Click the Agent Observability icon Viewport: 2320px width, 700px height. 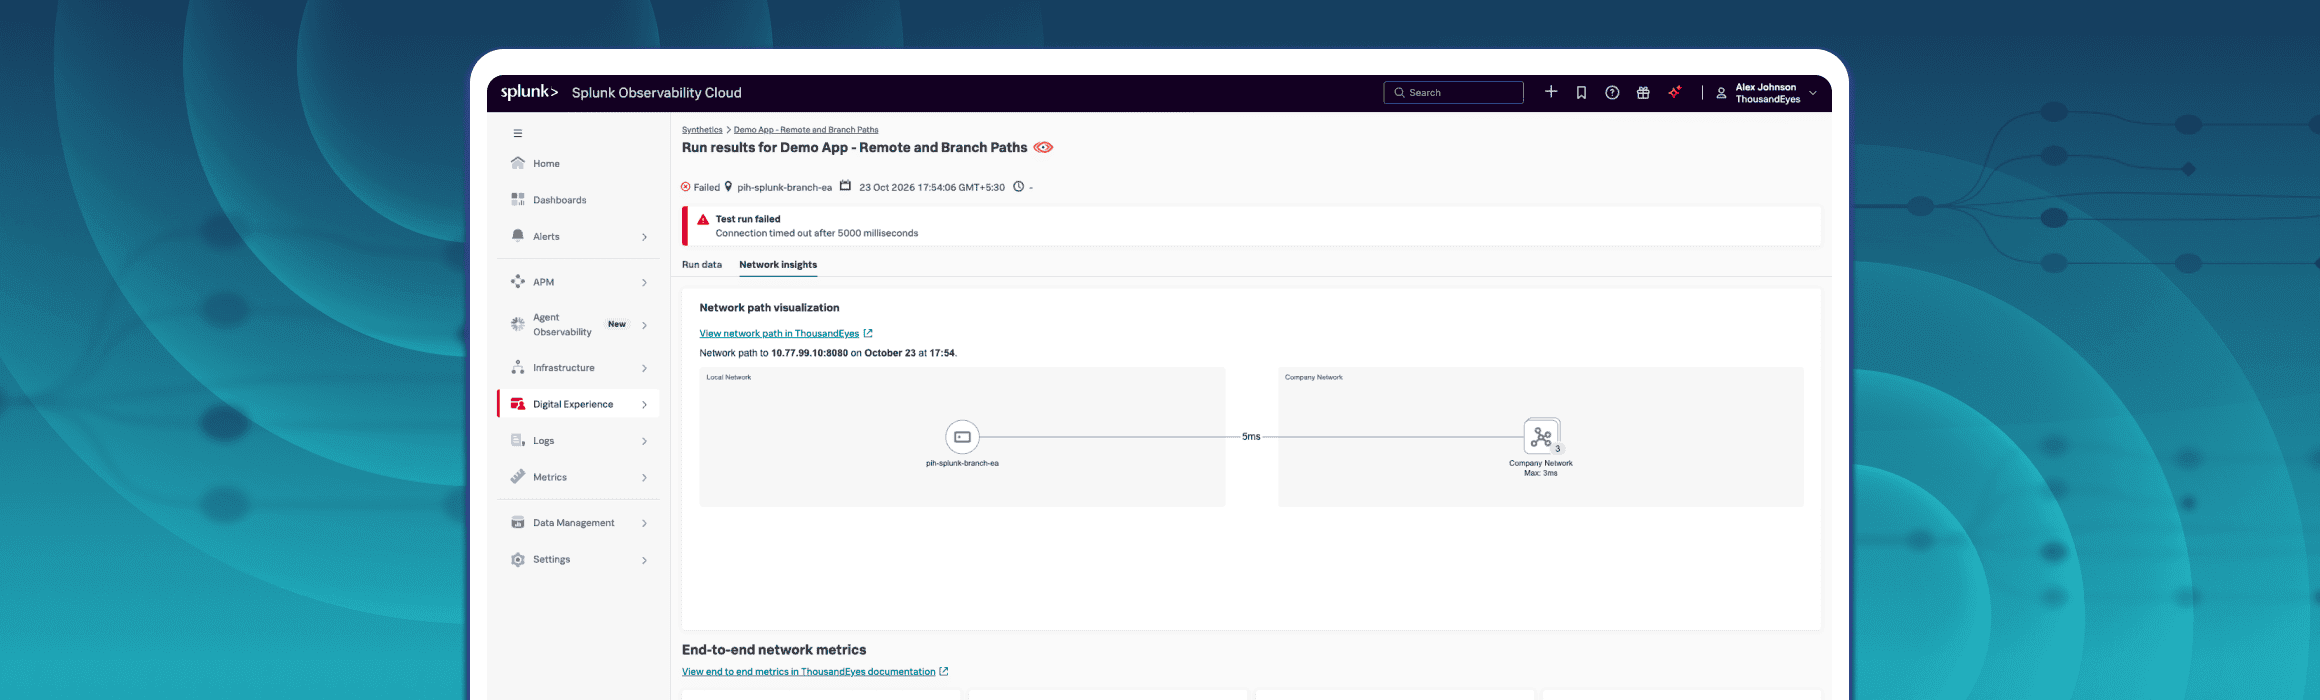(518, 324)
